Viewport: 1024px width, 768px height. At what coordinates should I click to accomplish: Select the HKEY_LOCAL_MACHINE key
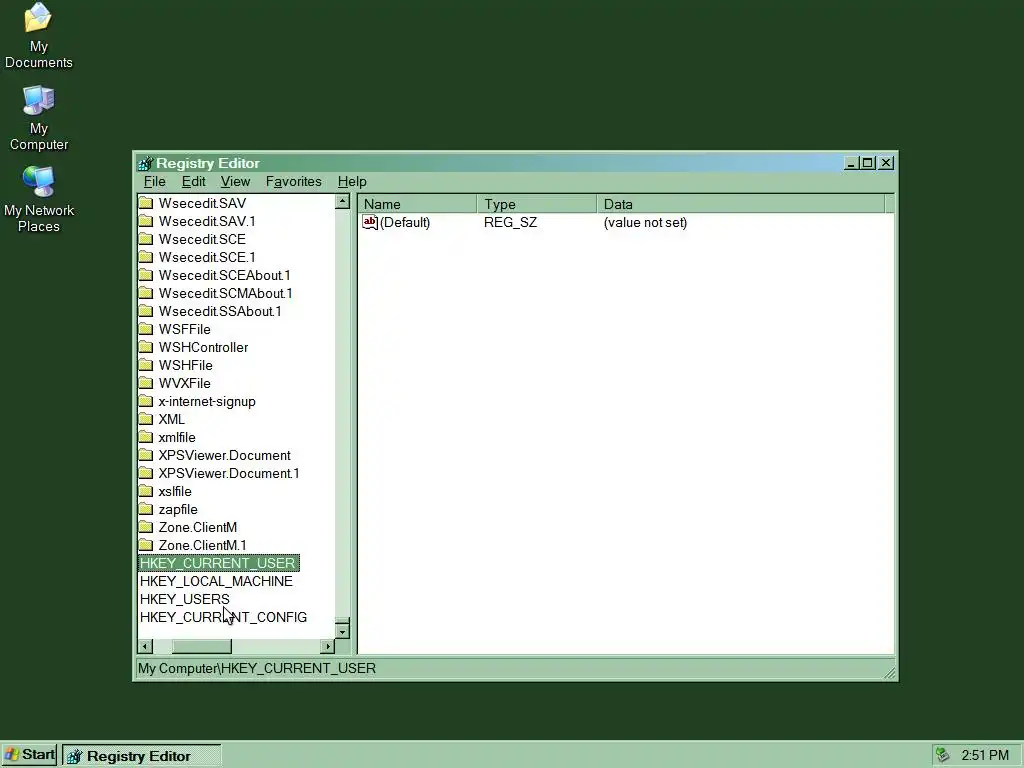tap(216, 581)
